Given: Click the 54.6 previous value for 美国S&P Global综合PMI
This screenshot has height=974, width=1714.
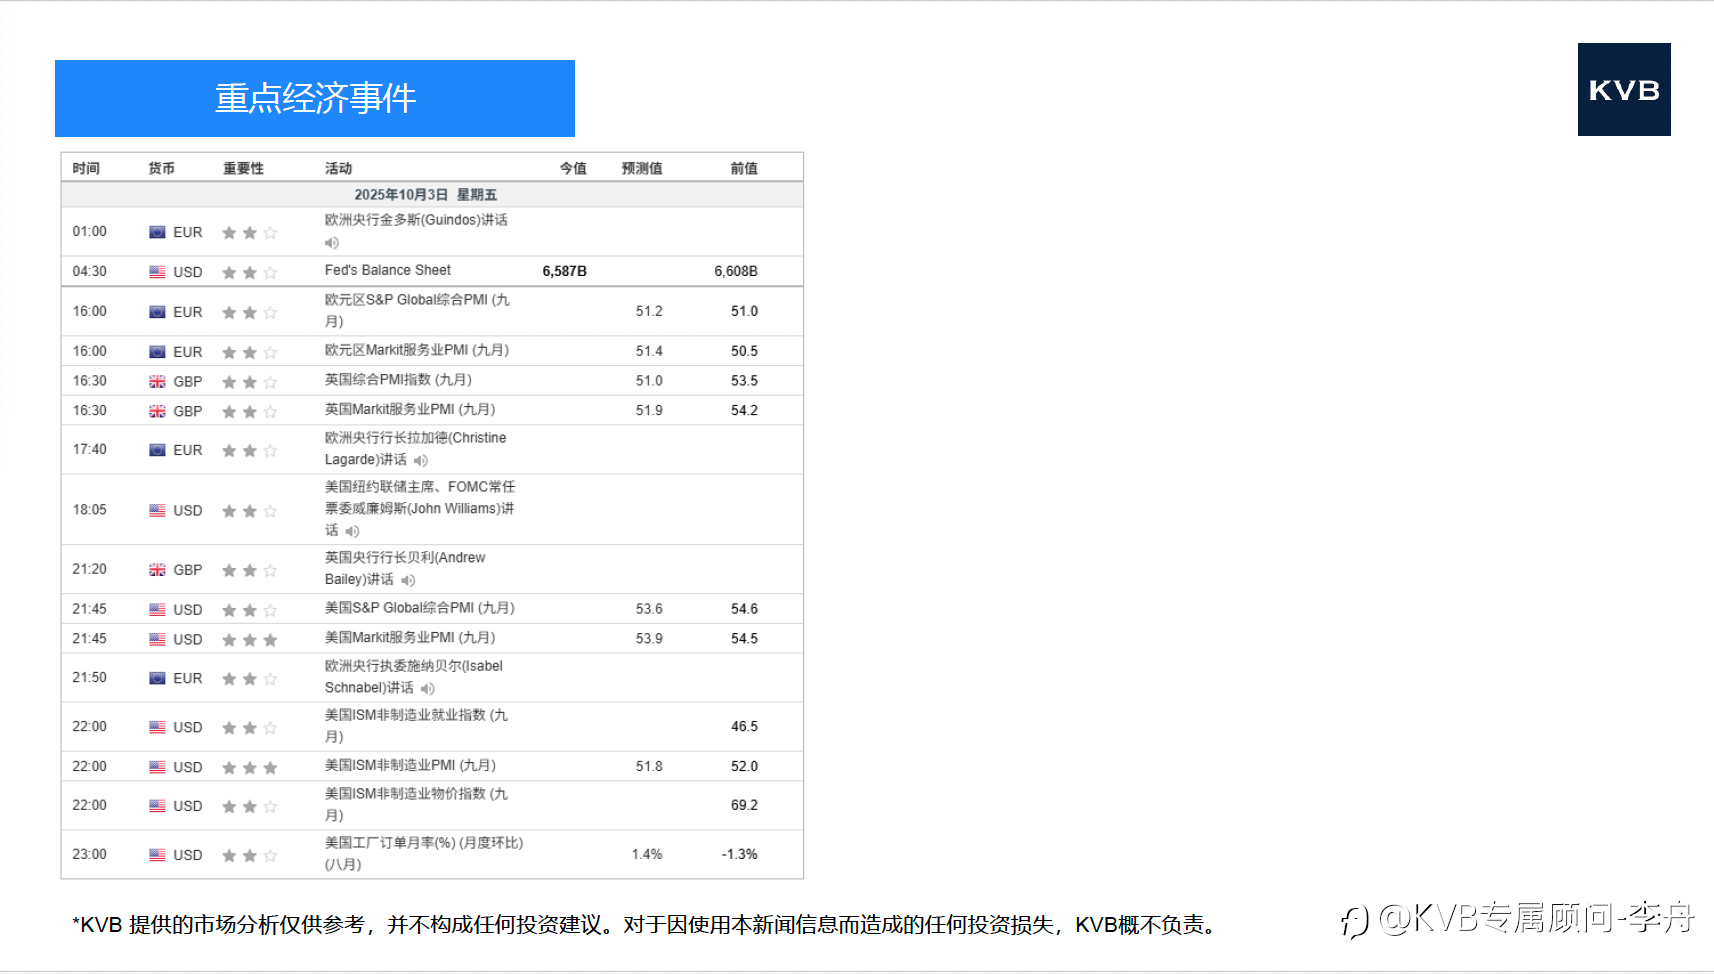Looking at the screenshot, I should click(744, 608).
